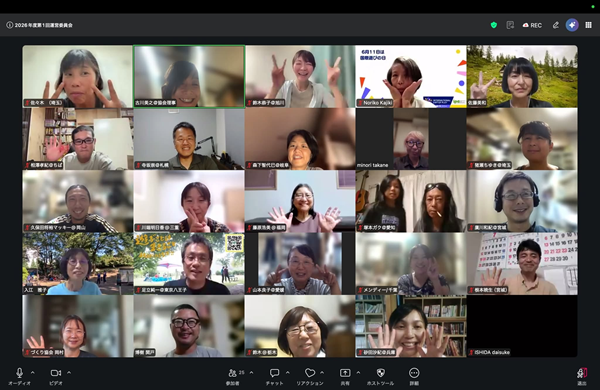600x390 pixels.
Task: Click the REC cloud recording indicator
Action: (x=532, y=25)
